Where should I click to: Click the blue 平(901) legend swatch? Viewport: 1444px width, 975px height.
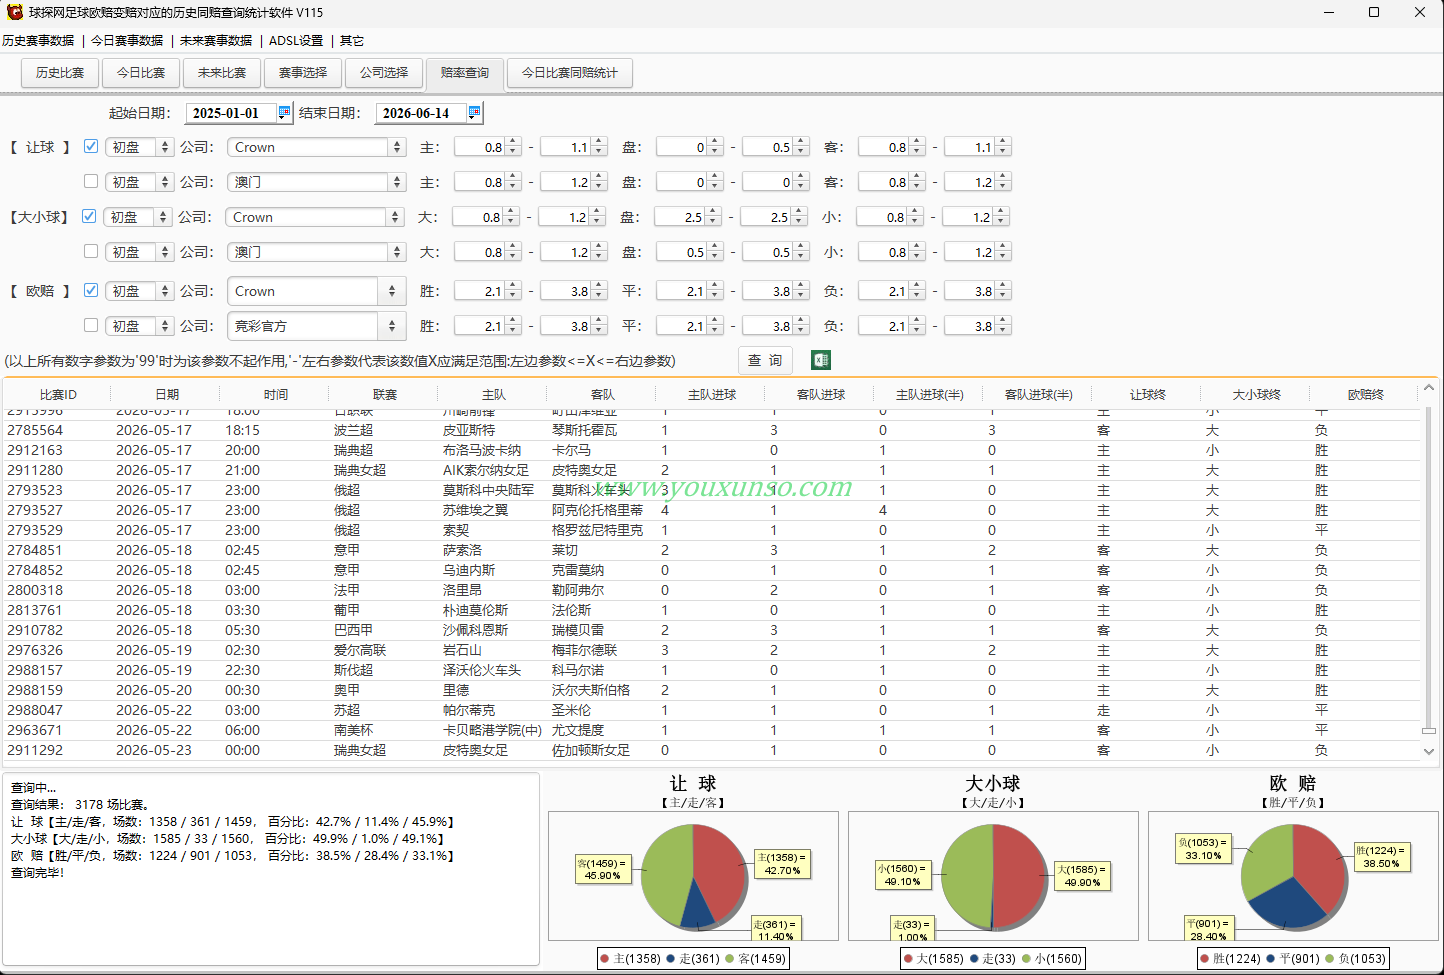coord(1270,959)
